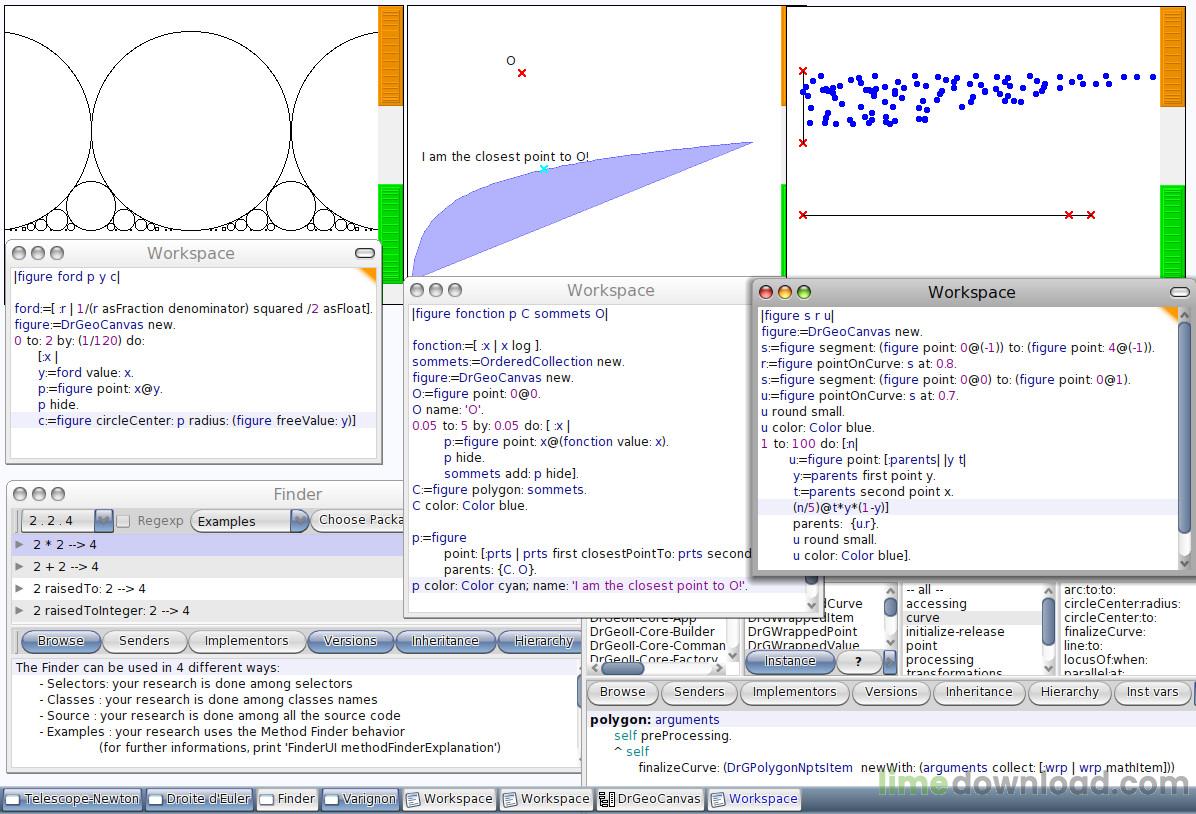Viewport: 1196px width, 814px height.
Task: Expand the '2 * 2 --> 4' result row
Action: (x=20, y=545)
